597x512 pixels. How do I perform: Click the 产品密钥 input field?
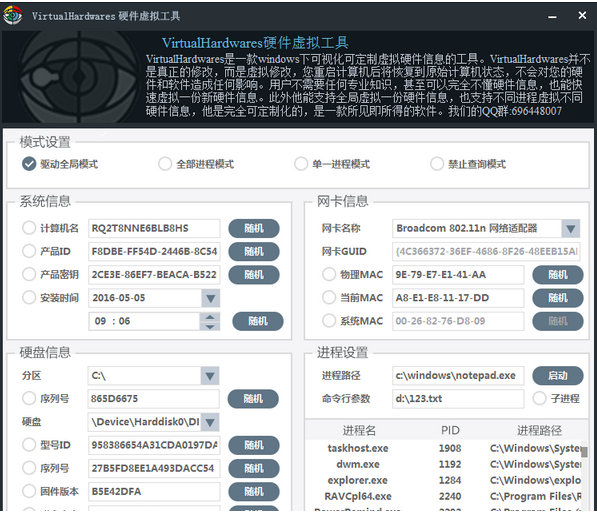(x=154, y=274)
